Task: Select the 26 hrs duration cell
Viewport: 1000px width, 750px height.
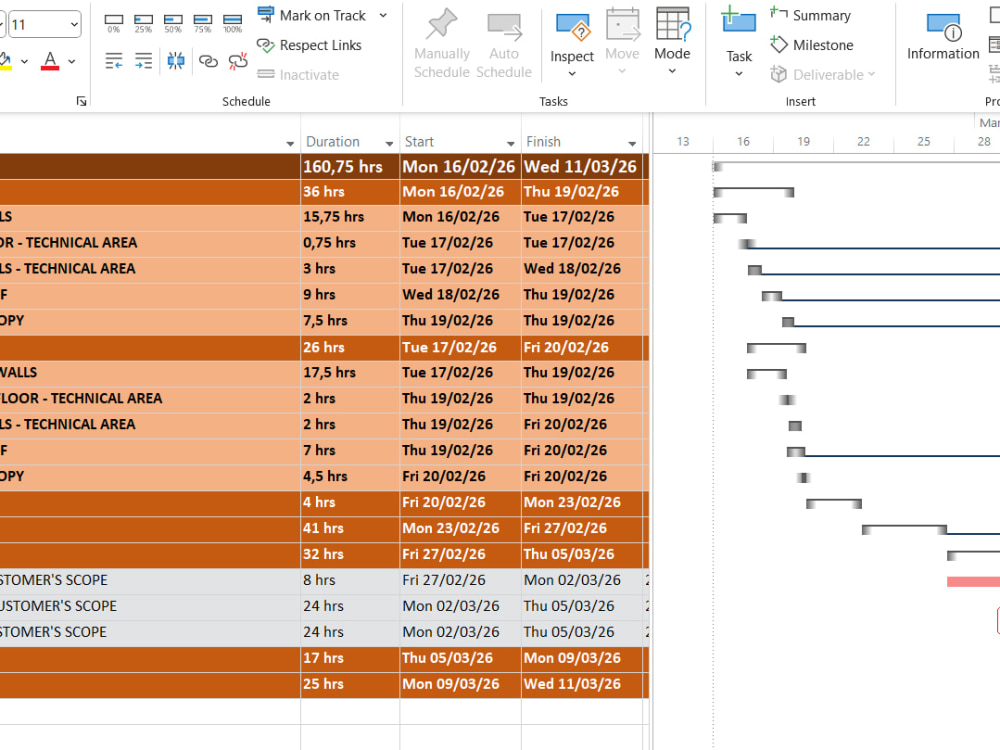Action: click(350, 348)
